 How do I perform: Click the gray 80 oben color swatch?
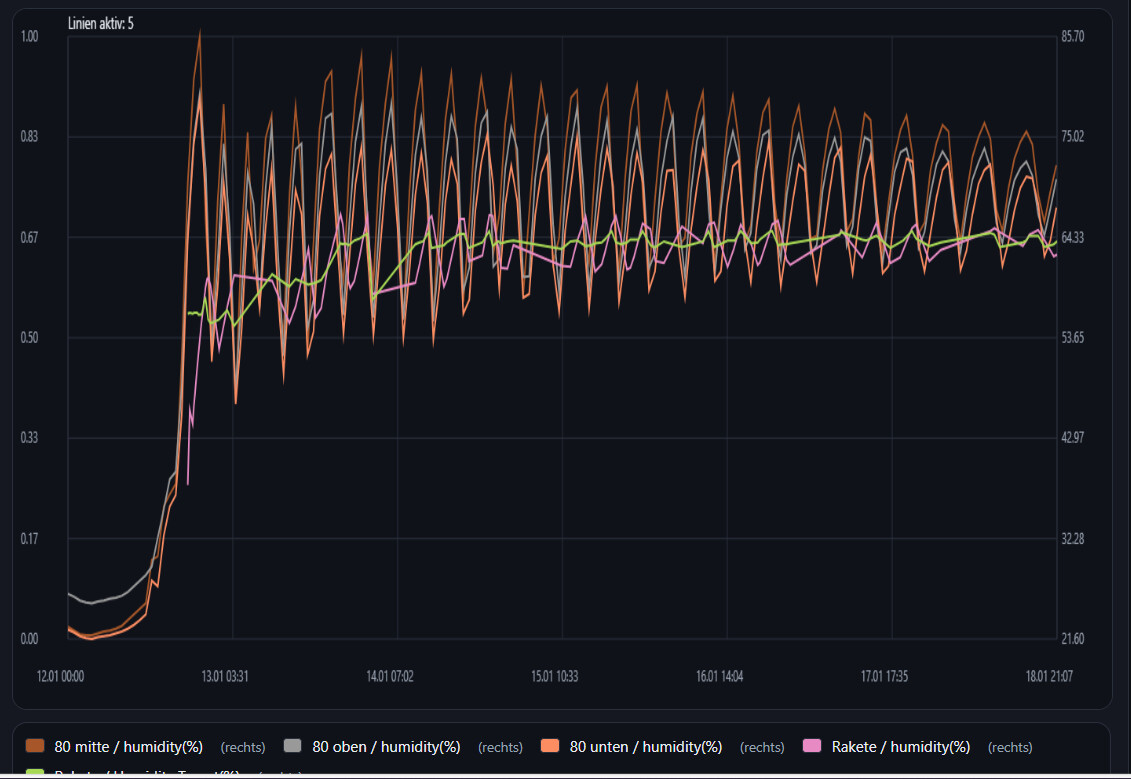[x=293, y=746]
